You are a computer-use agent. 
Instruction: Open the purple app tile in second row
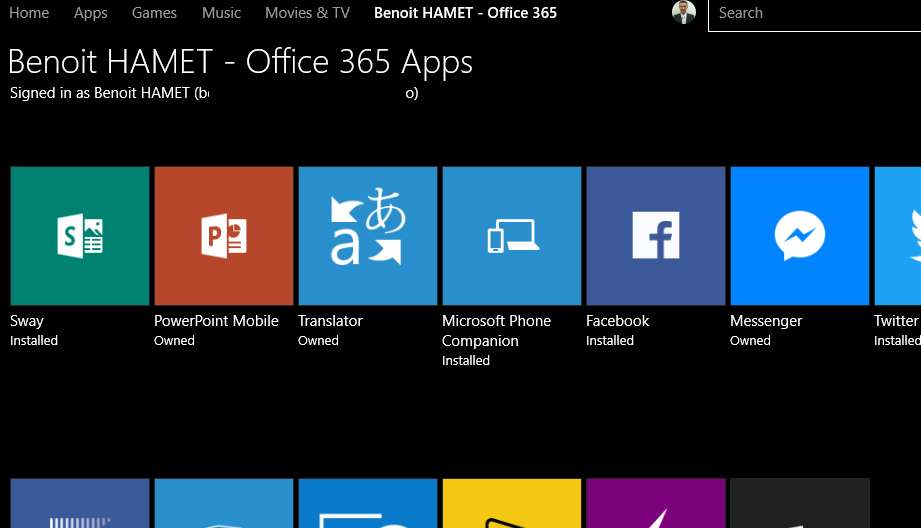tap(656, 503)
